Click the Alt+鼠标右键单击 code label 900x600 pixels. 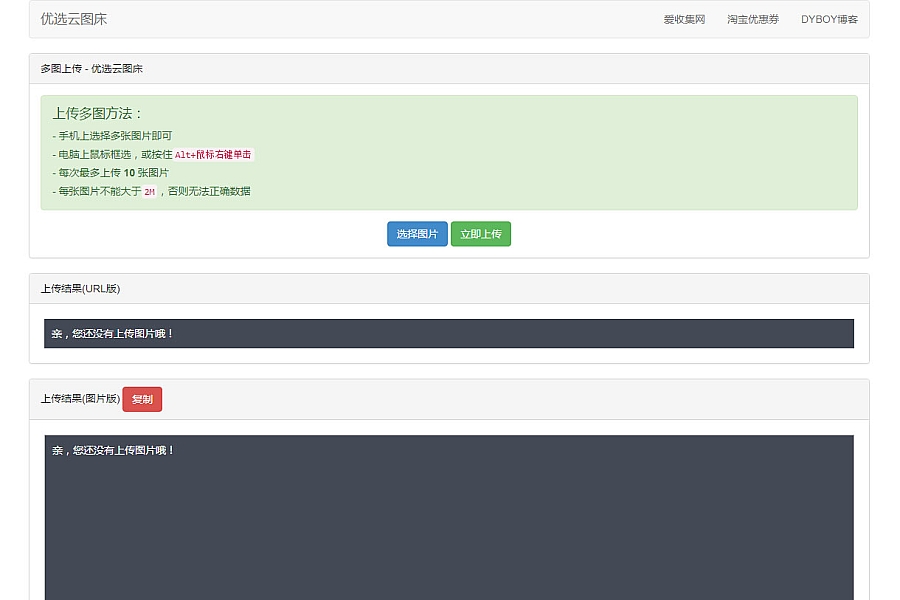pyautogui.click(x=213, y=154)
